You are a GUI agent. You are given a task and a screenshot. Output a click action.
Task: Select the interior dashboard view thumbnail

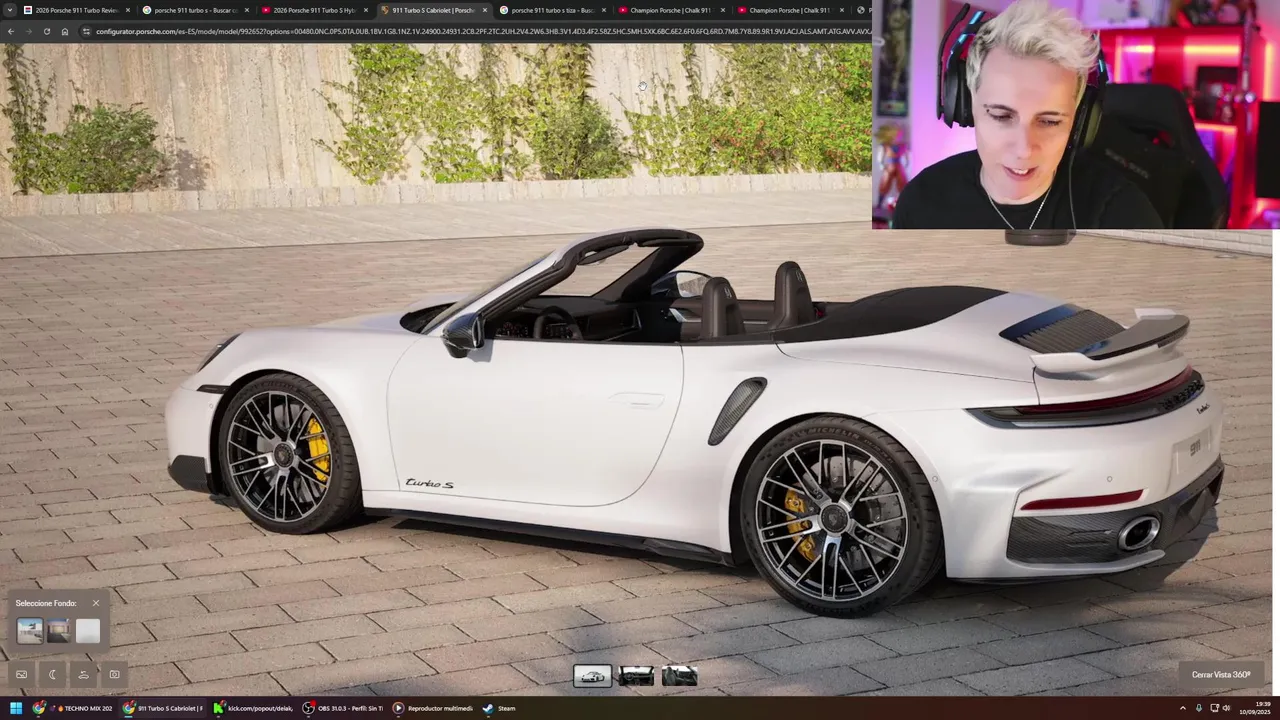pos(636,676)
